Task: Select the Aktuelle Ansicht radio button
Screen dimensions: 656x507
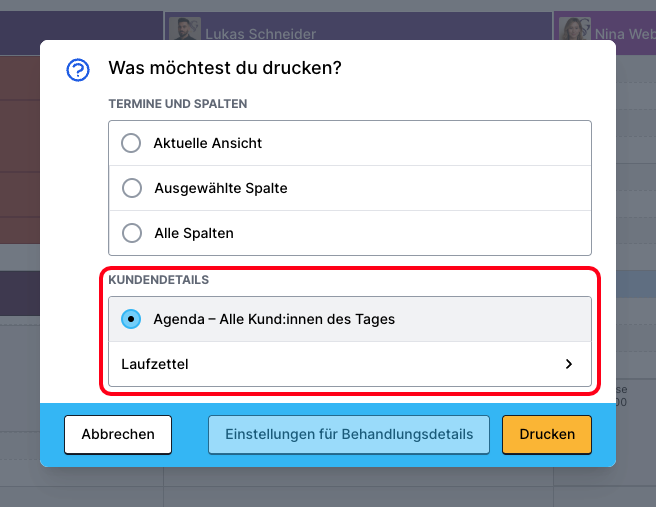Action: [131, 143]
